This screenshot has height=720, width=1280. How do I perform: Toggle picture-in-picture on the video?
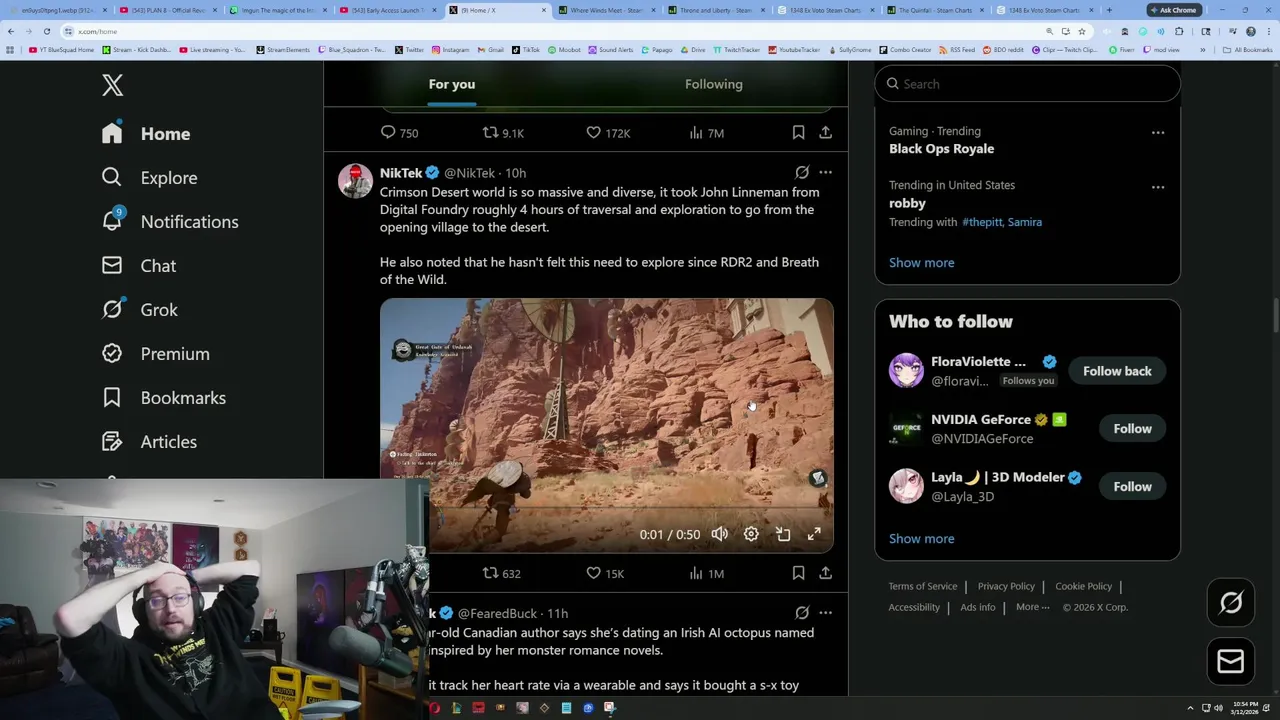pyautogui.click(x=783, y=534)
